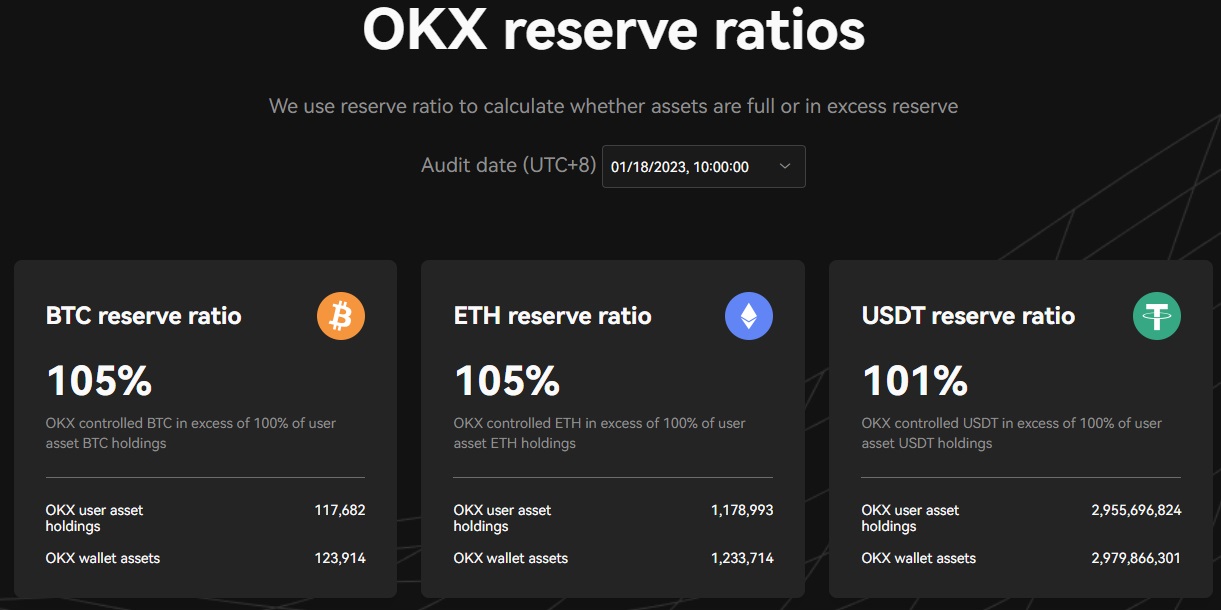Click the BTC reserve ratio heading

click(144, 316)
